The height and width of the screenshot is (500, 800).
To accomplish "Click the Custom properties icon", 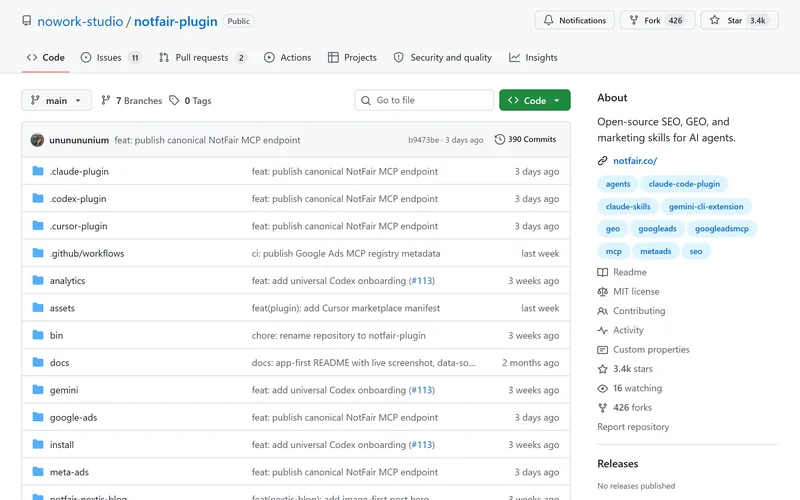I will coord(603,350).
